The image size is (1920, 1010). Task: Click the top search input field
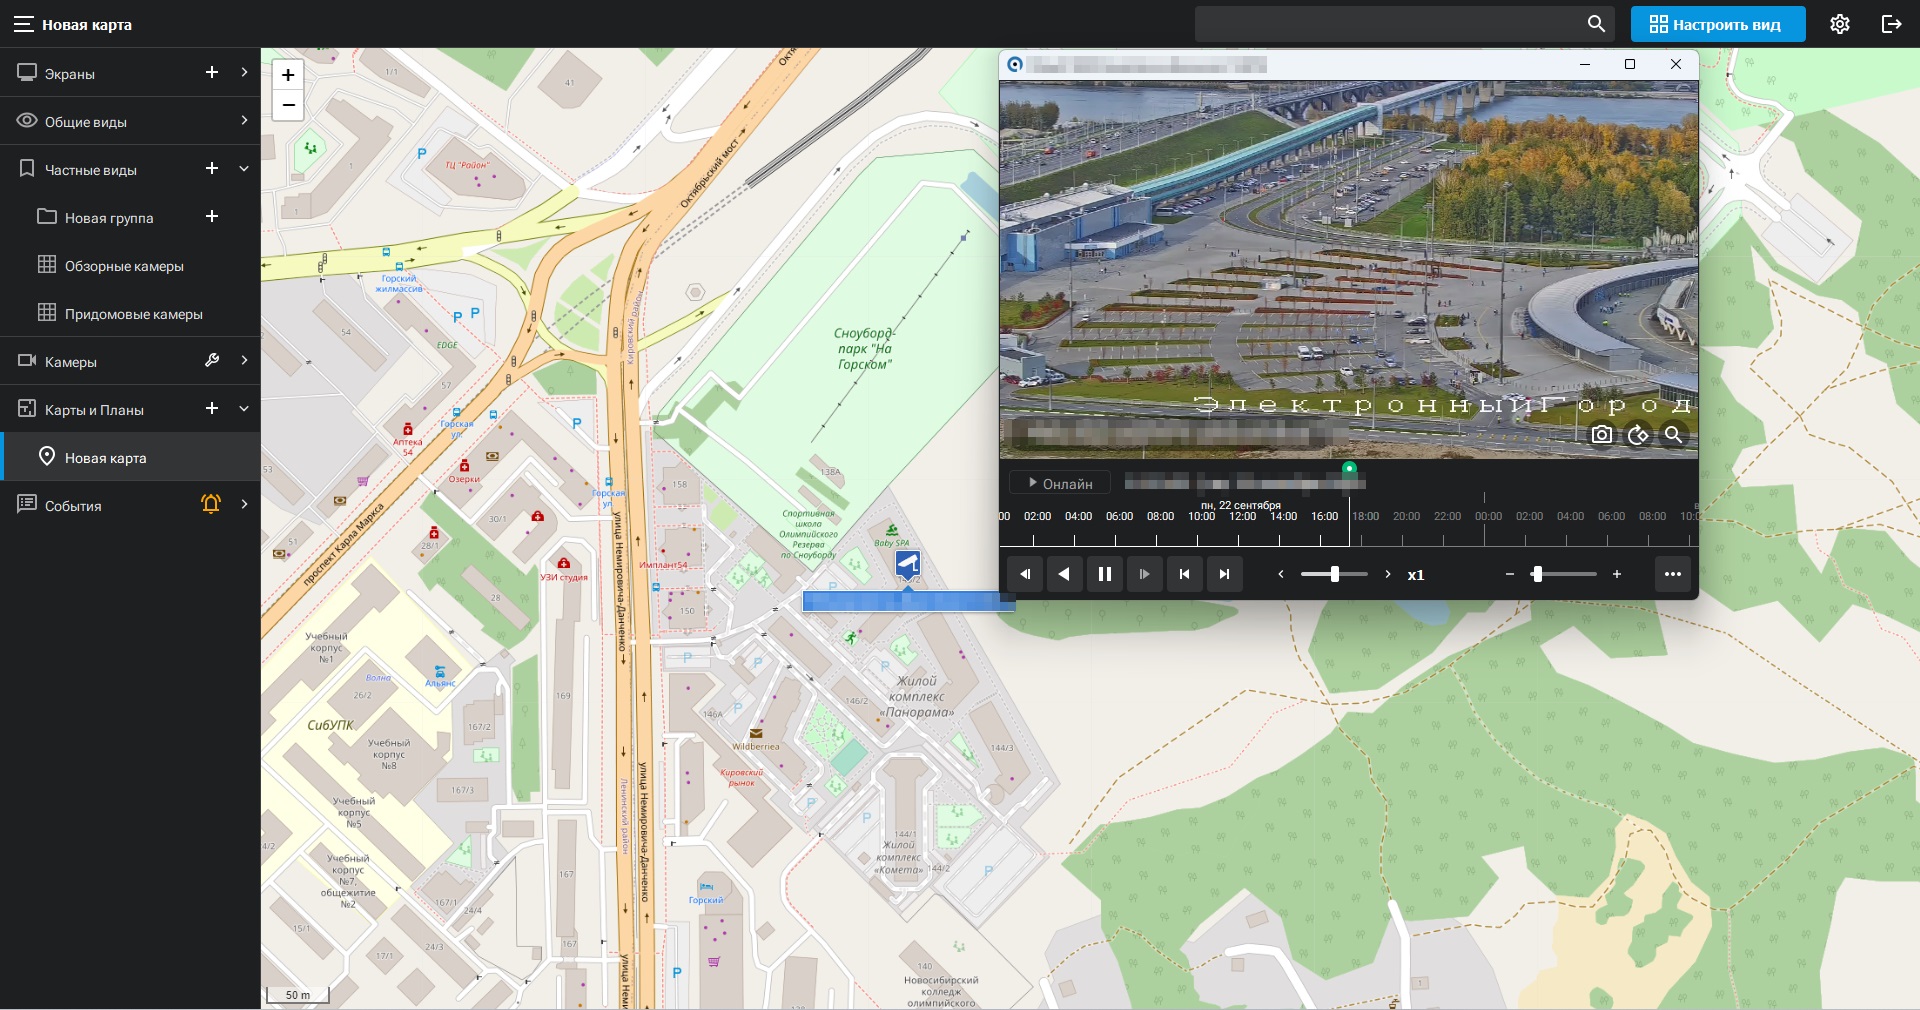click(x=1385, y=24)
